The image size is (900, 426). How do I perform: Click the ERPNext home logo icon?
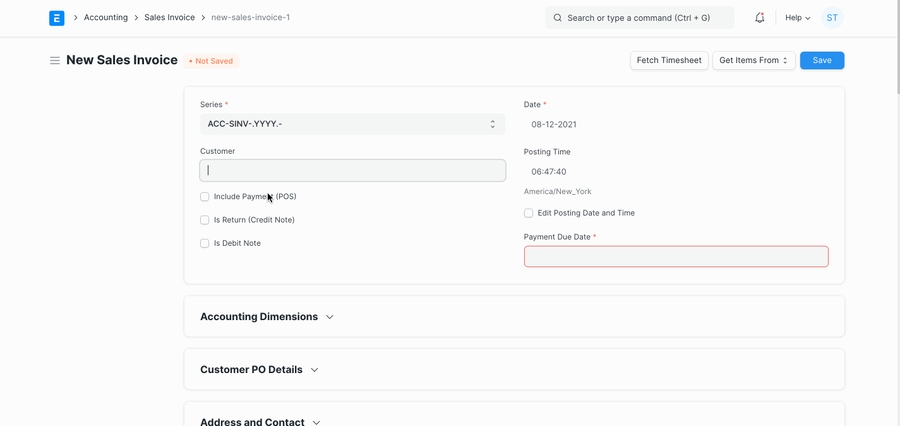tap(57, 18)
